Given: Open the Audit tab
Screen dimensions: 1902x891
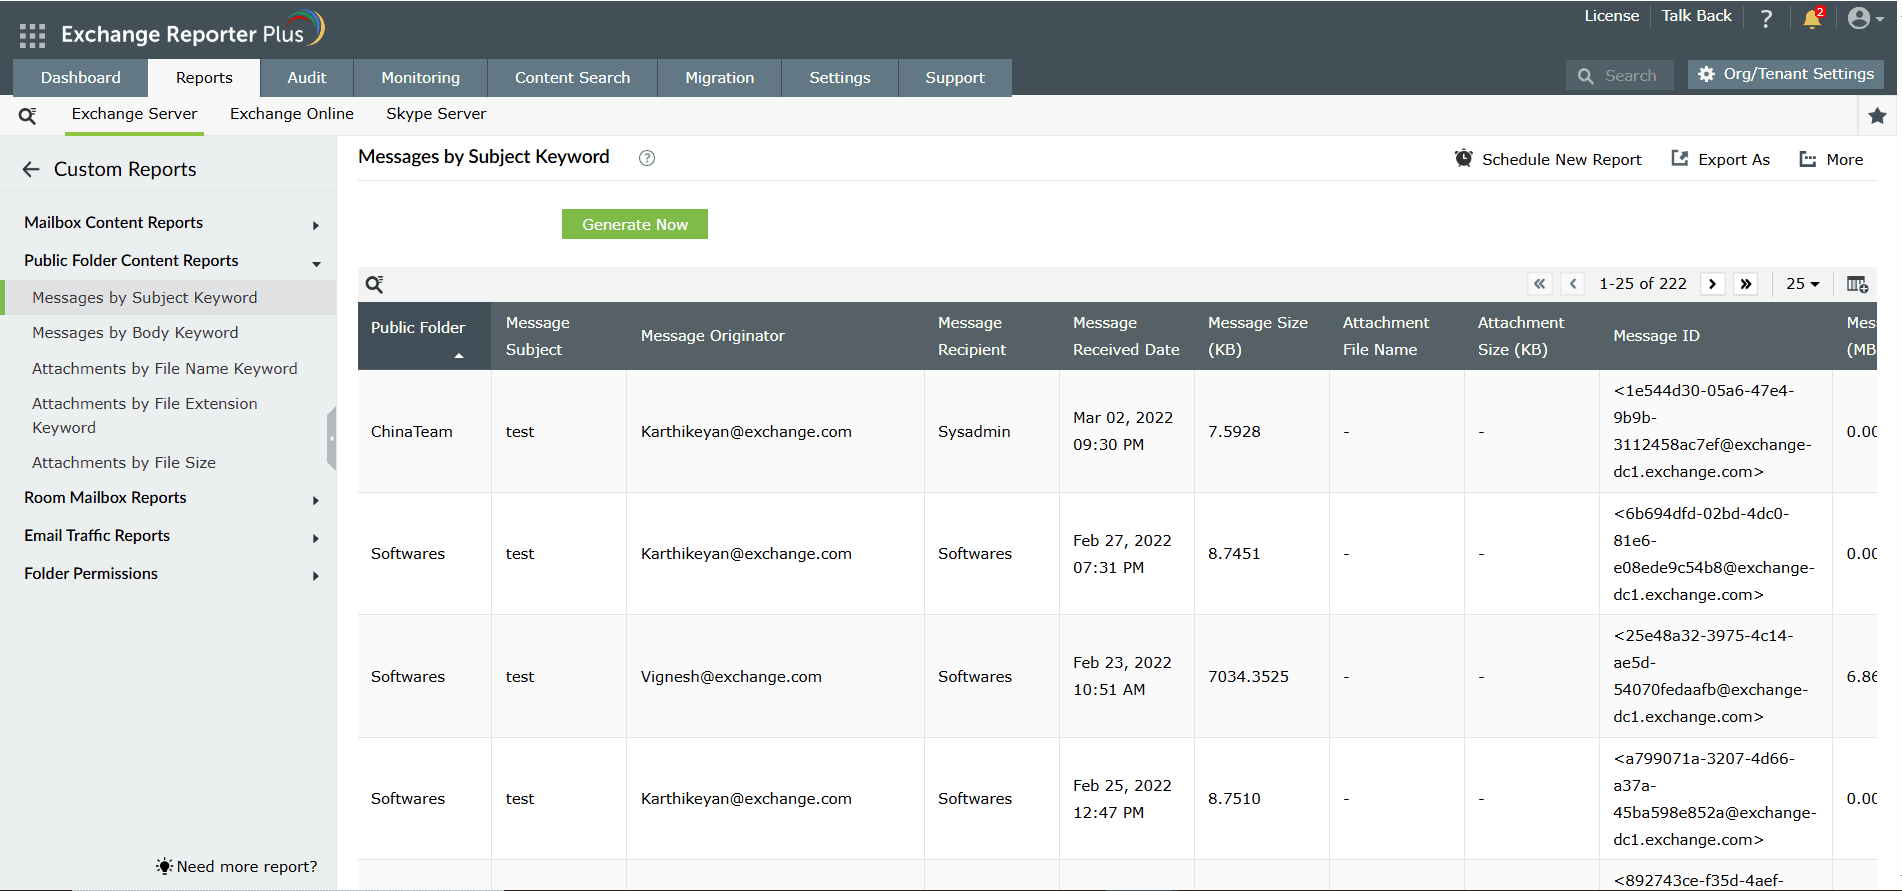Looking at the screenshot, I should (x=307, y=78).
